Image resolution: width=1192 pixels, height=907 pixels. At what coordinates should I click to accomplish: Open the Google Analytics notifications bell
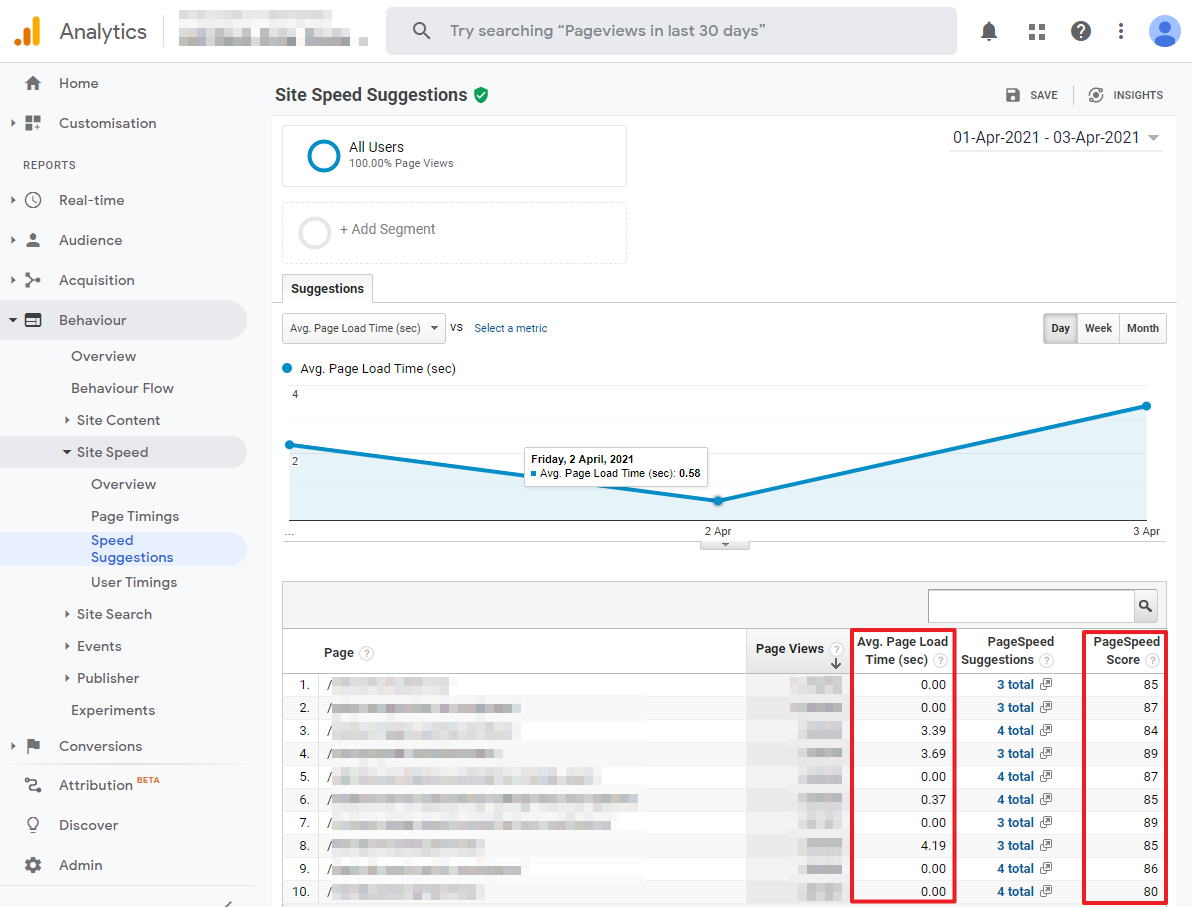[x=989, y=31]
